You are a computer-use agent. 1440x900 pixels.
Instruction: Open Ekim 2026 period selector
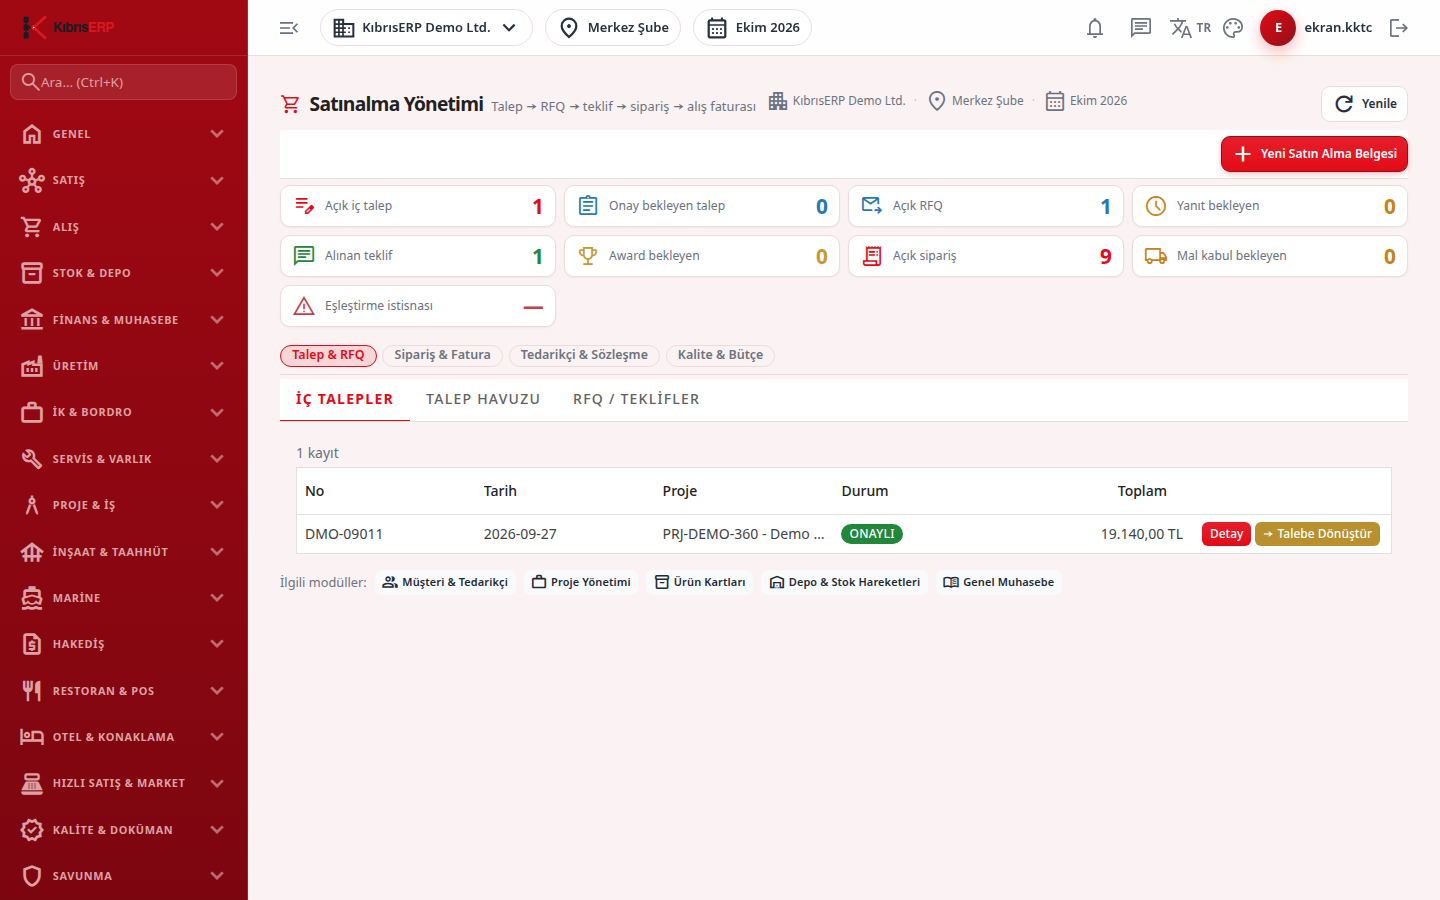[752, 28]
